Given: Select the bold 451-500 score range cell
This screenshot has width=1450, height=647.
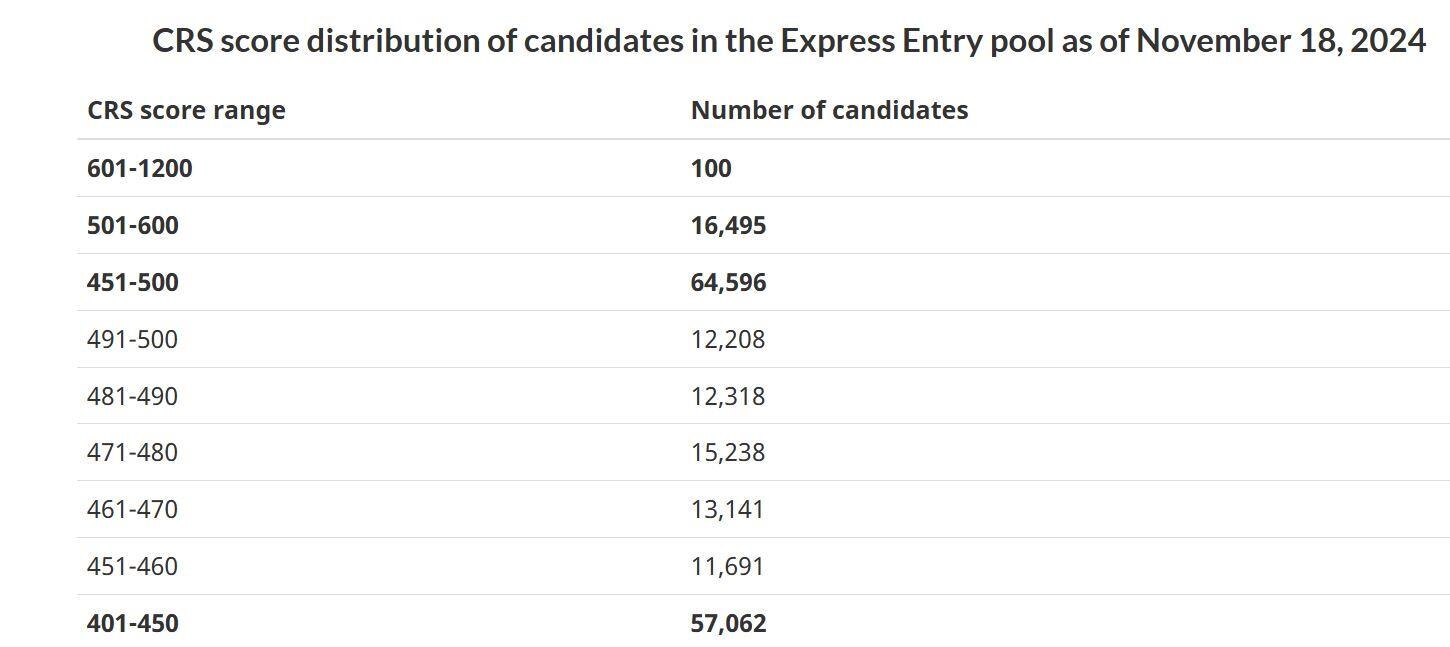Looking at the screenshot, I should [133, 282].
